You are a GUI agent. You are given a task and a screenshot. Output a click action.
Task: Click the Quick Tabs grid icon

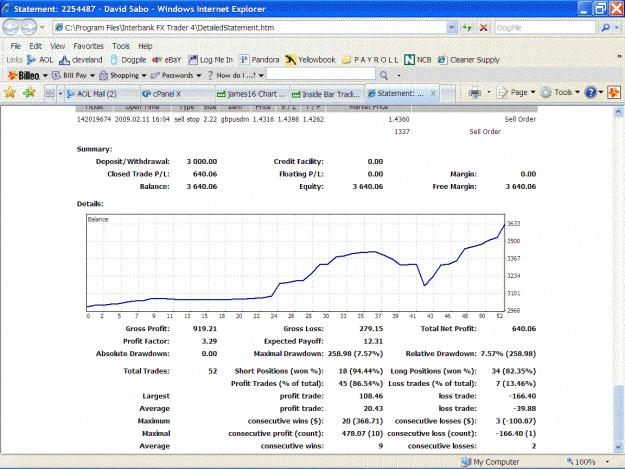coord(50,94)
